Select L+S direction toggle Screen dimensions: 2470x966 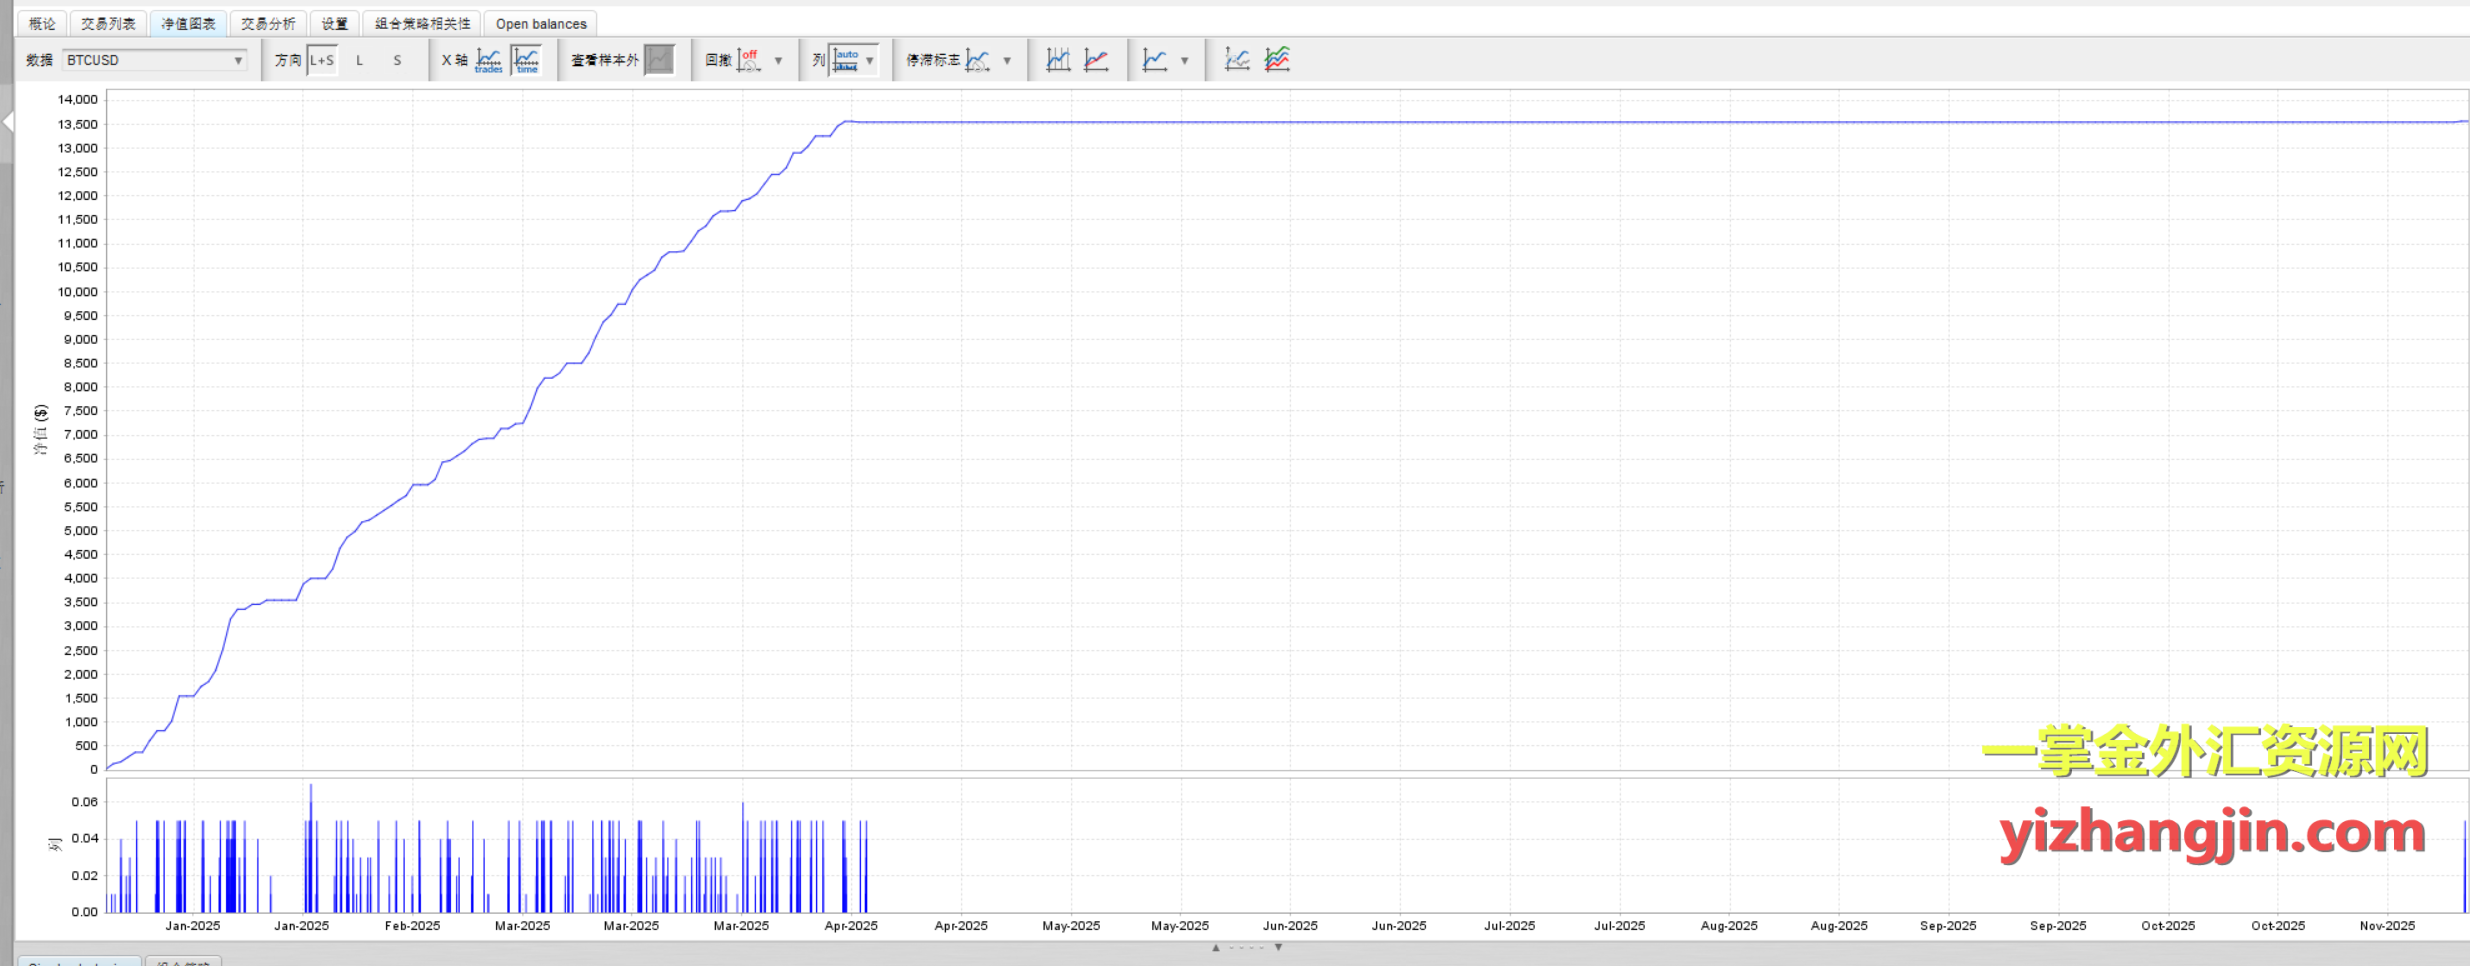322,60
